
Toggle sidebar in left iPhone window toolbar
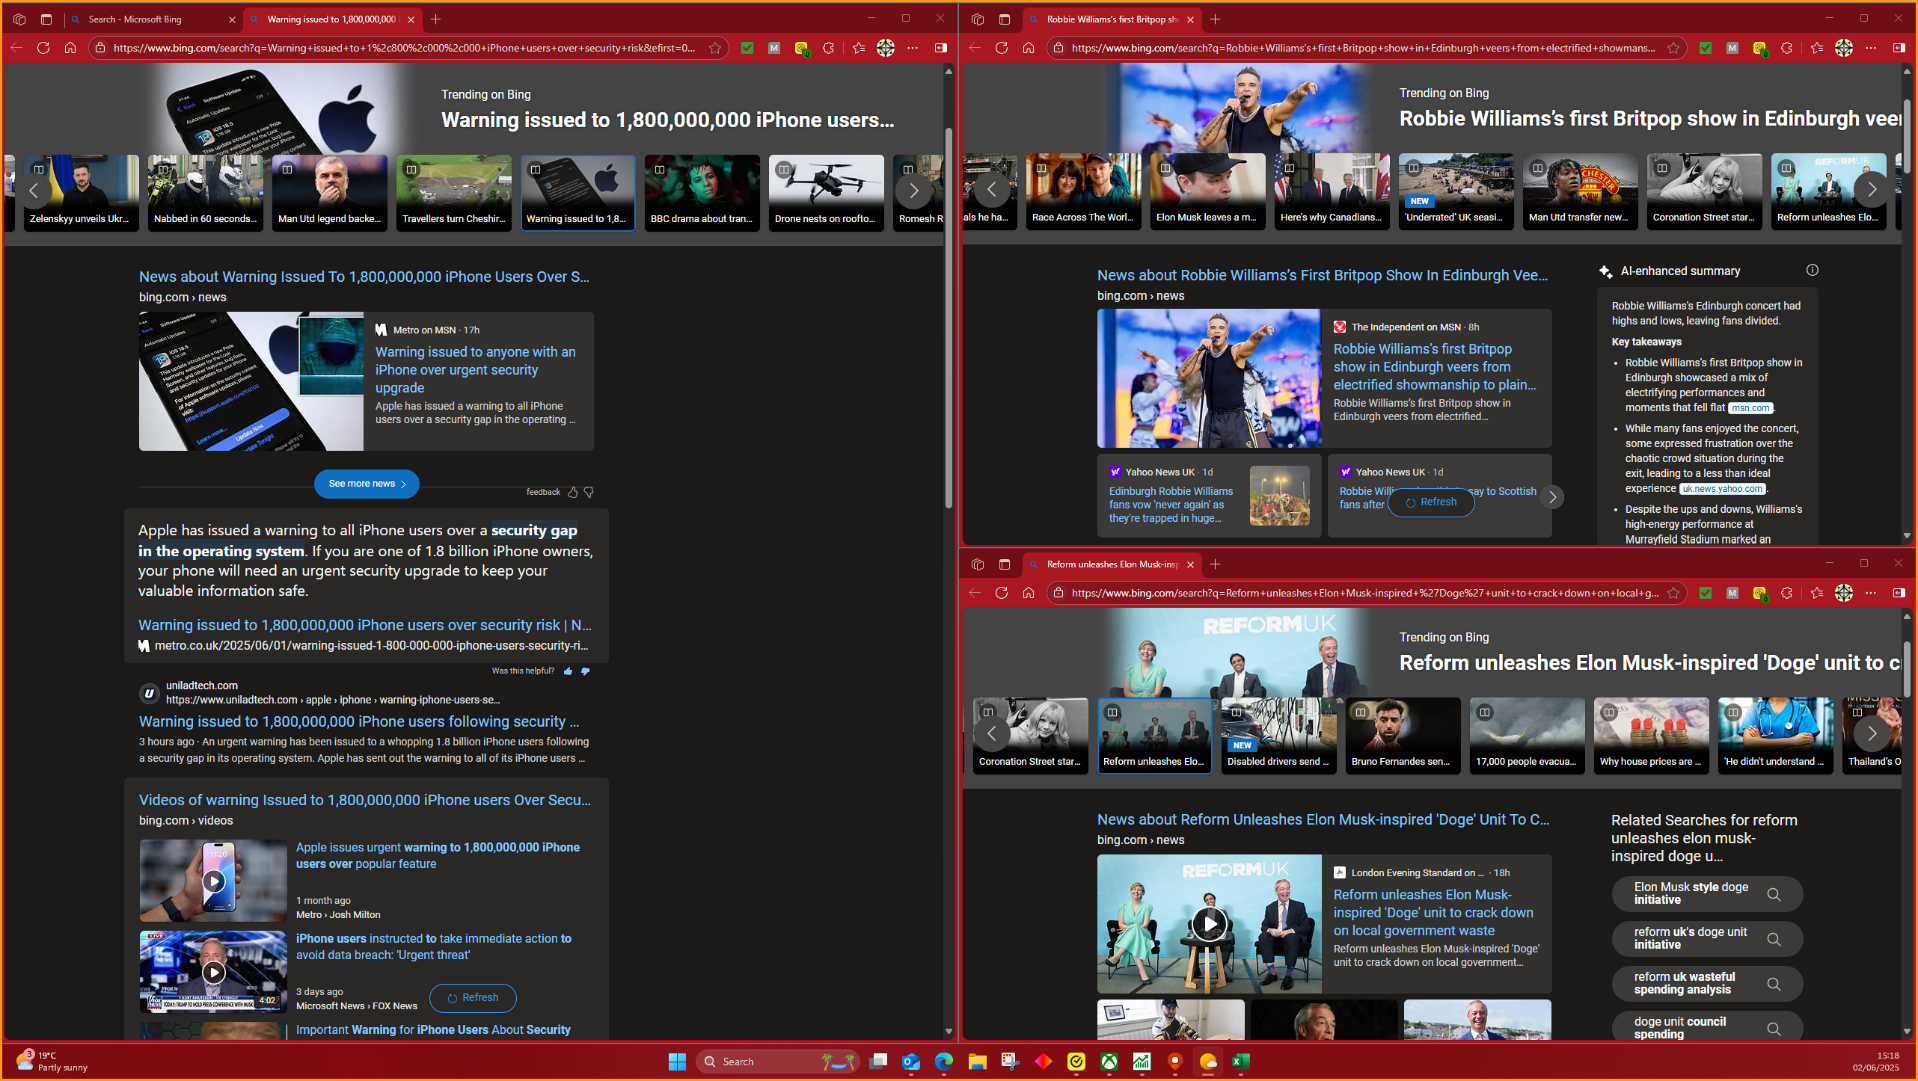941,48
